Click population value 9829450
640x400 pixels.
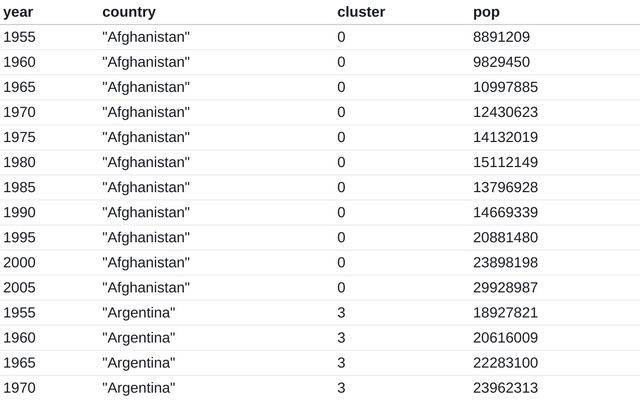pos(501,62)
